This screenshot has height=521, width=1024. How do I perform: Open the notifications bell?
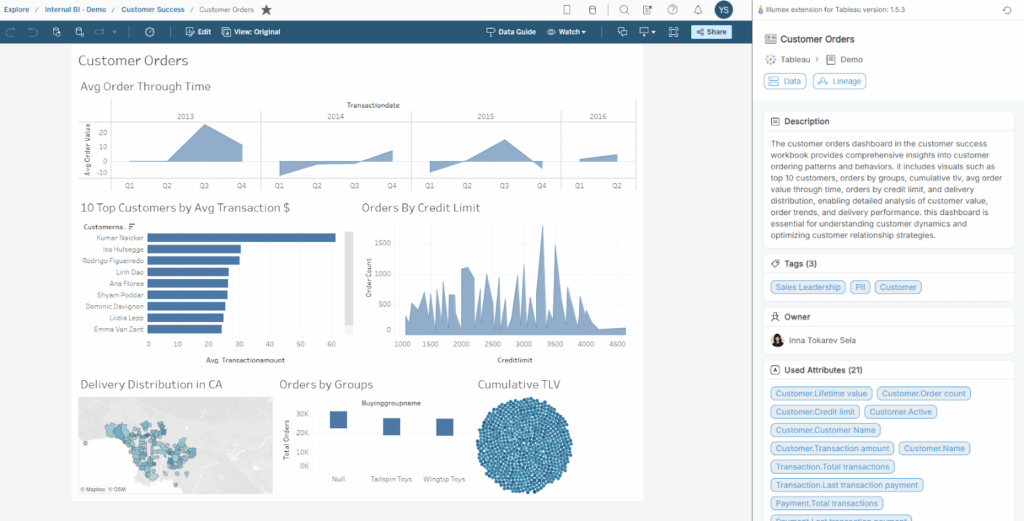(x=697, y=10)
